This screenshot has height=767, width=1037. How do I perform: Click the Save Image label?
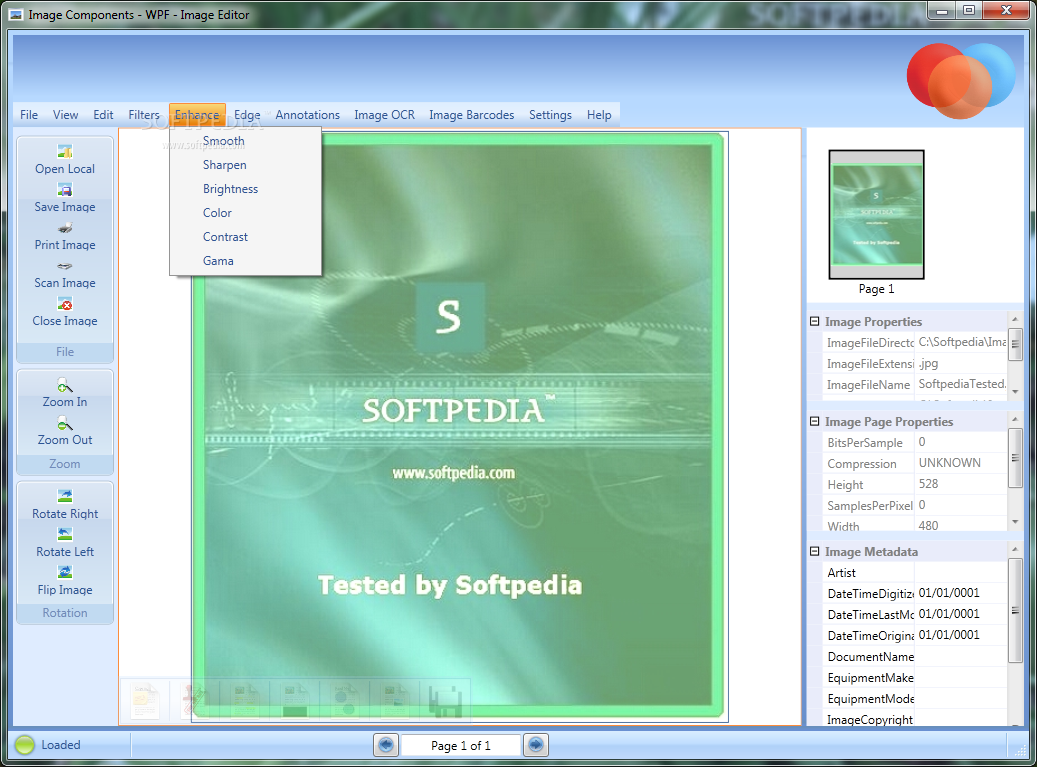(65, 207)
